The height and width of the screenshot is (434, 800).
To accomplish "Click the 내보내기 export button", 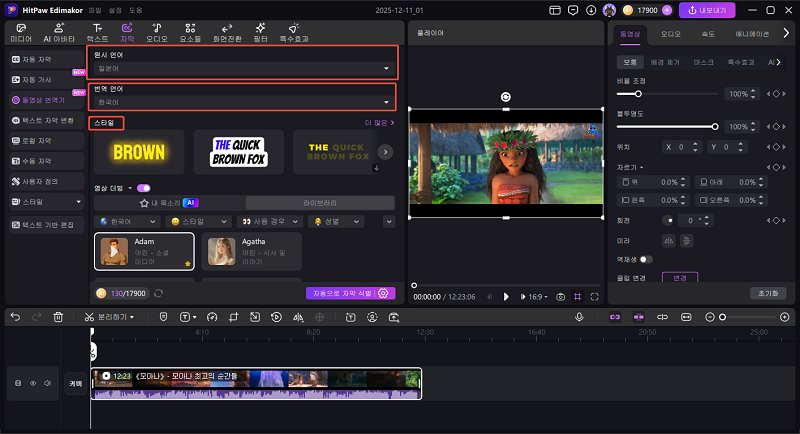I will click(x=707, y=10).
